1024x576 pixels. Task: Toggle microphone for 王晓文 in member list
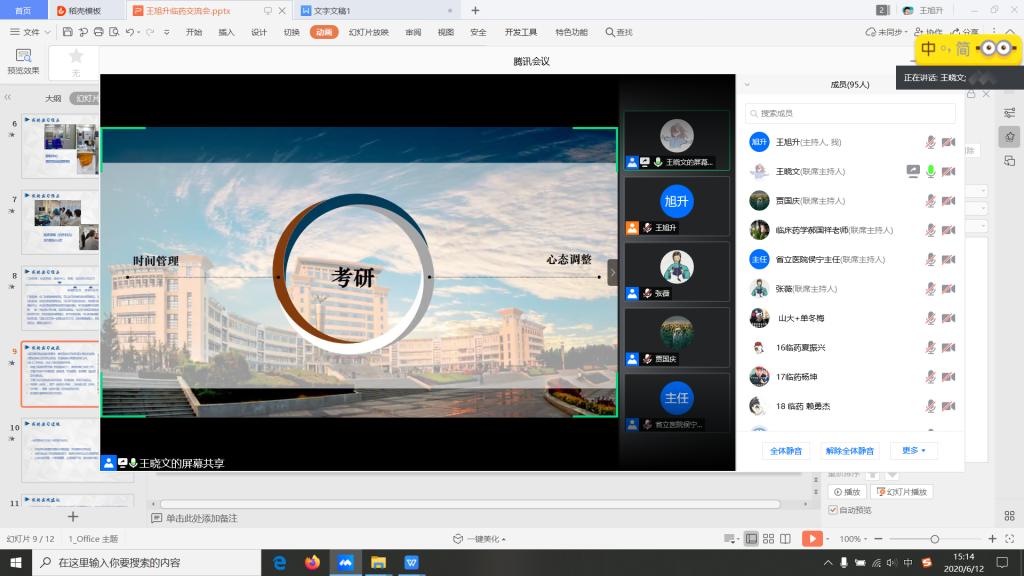click(x=930, y=172)
